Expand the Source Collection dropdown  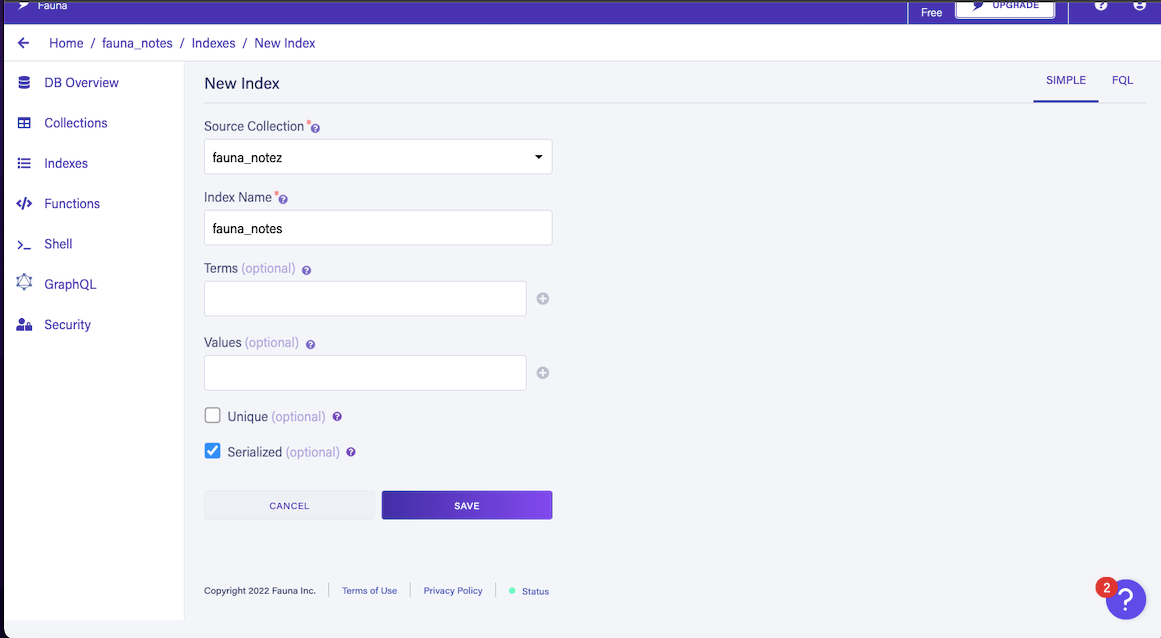click(x=378, y=157)
